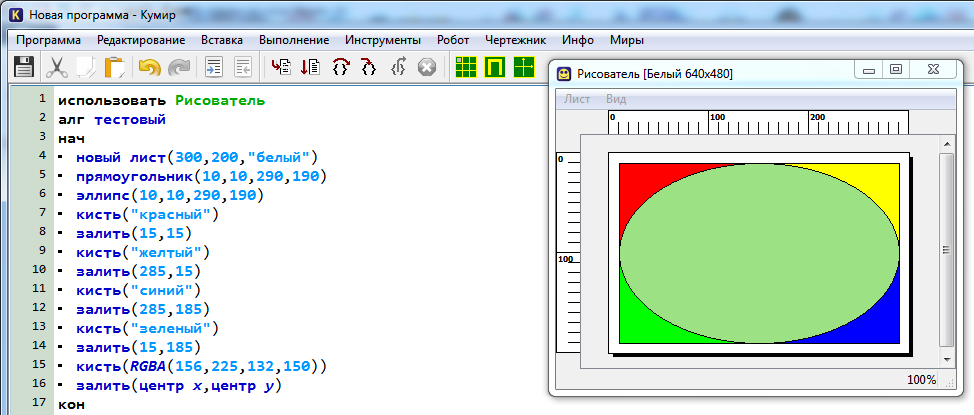Open the Выполнение menu
The width and height of the screenshot is (974, 415).
(293, 40)
